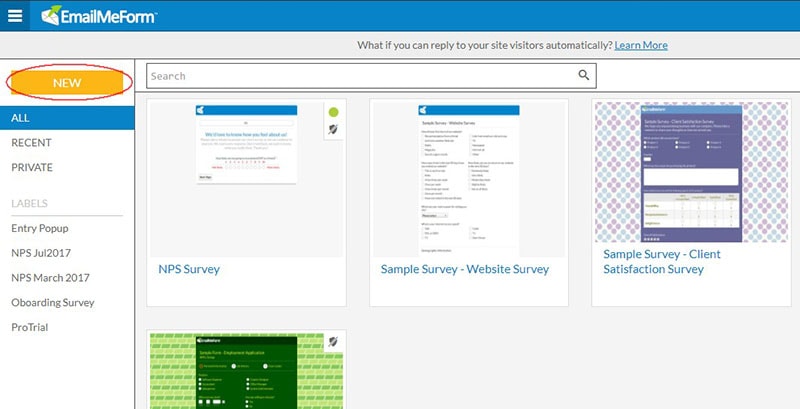Click the search magnifier icon
800x409 pixels.
point(584,75)
